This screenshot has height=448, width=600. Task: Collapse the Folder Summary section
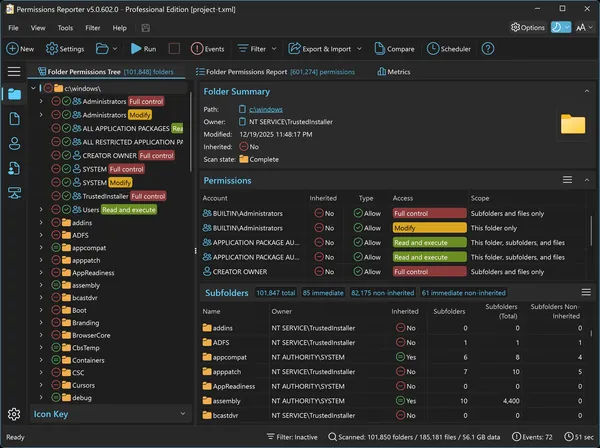(x=587, y=91)
